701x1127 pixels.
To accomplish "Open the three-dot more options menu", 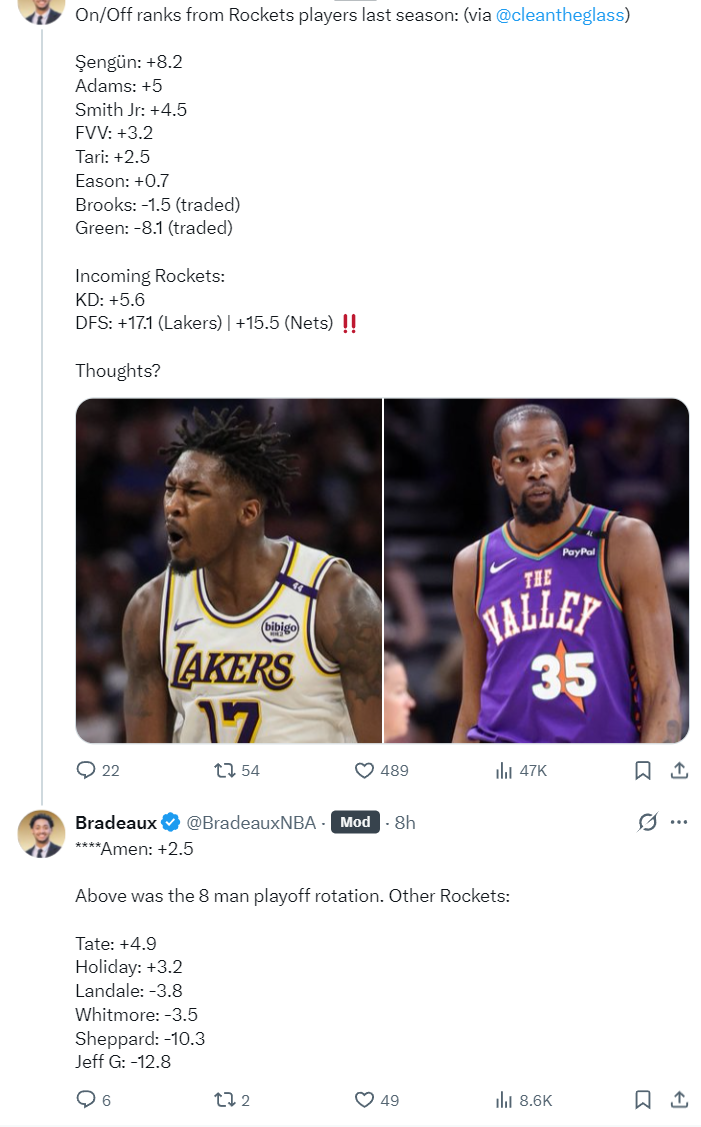I will tap(679, 822).
